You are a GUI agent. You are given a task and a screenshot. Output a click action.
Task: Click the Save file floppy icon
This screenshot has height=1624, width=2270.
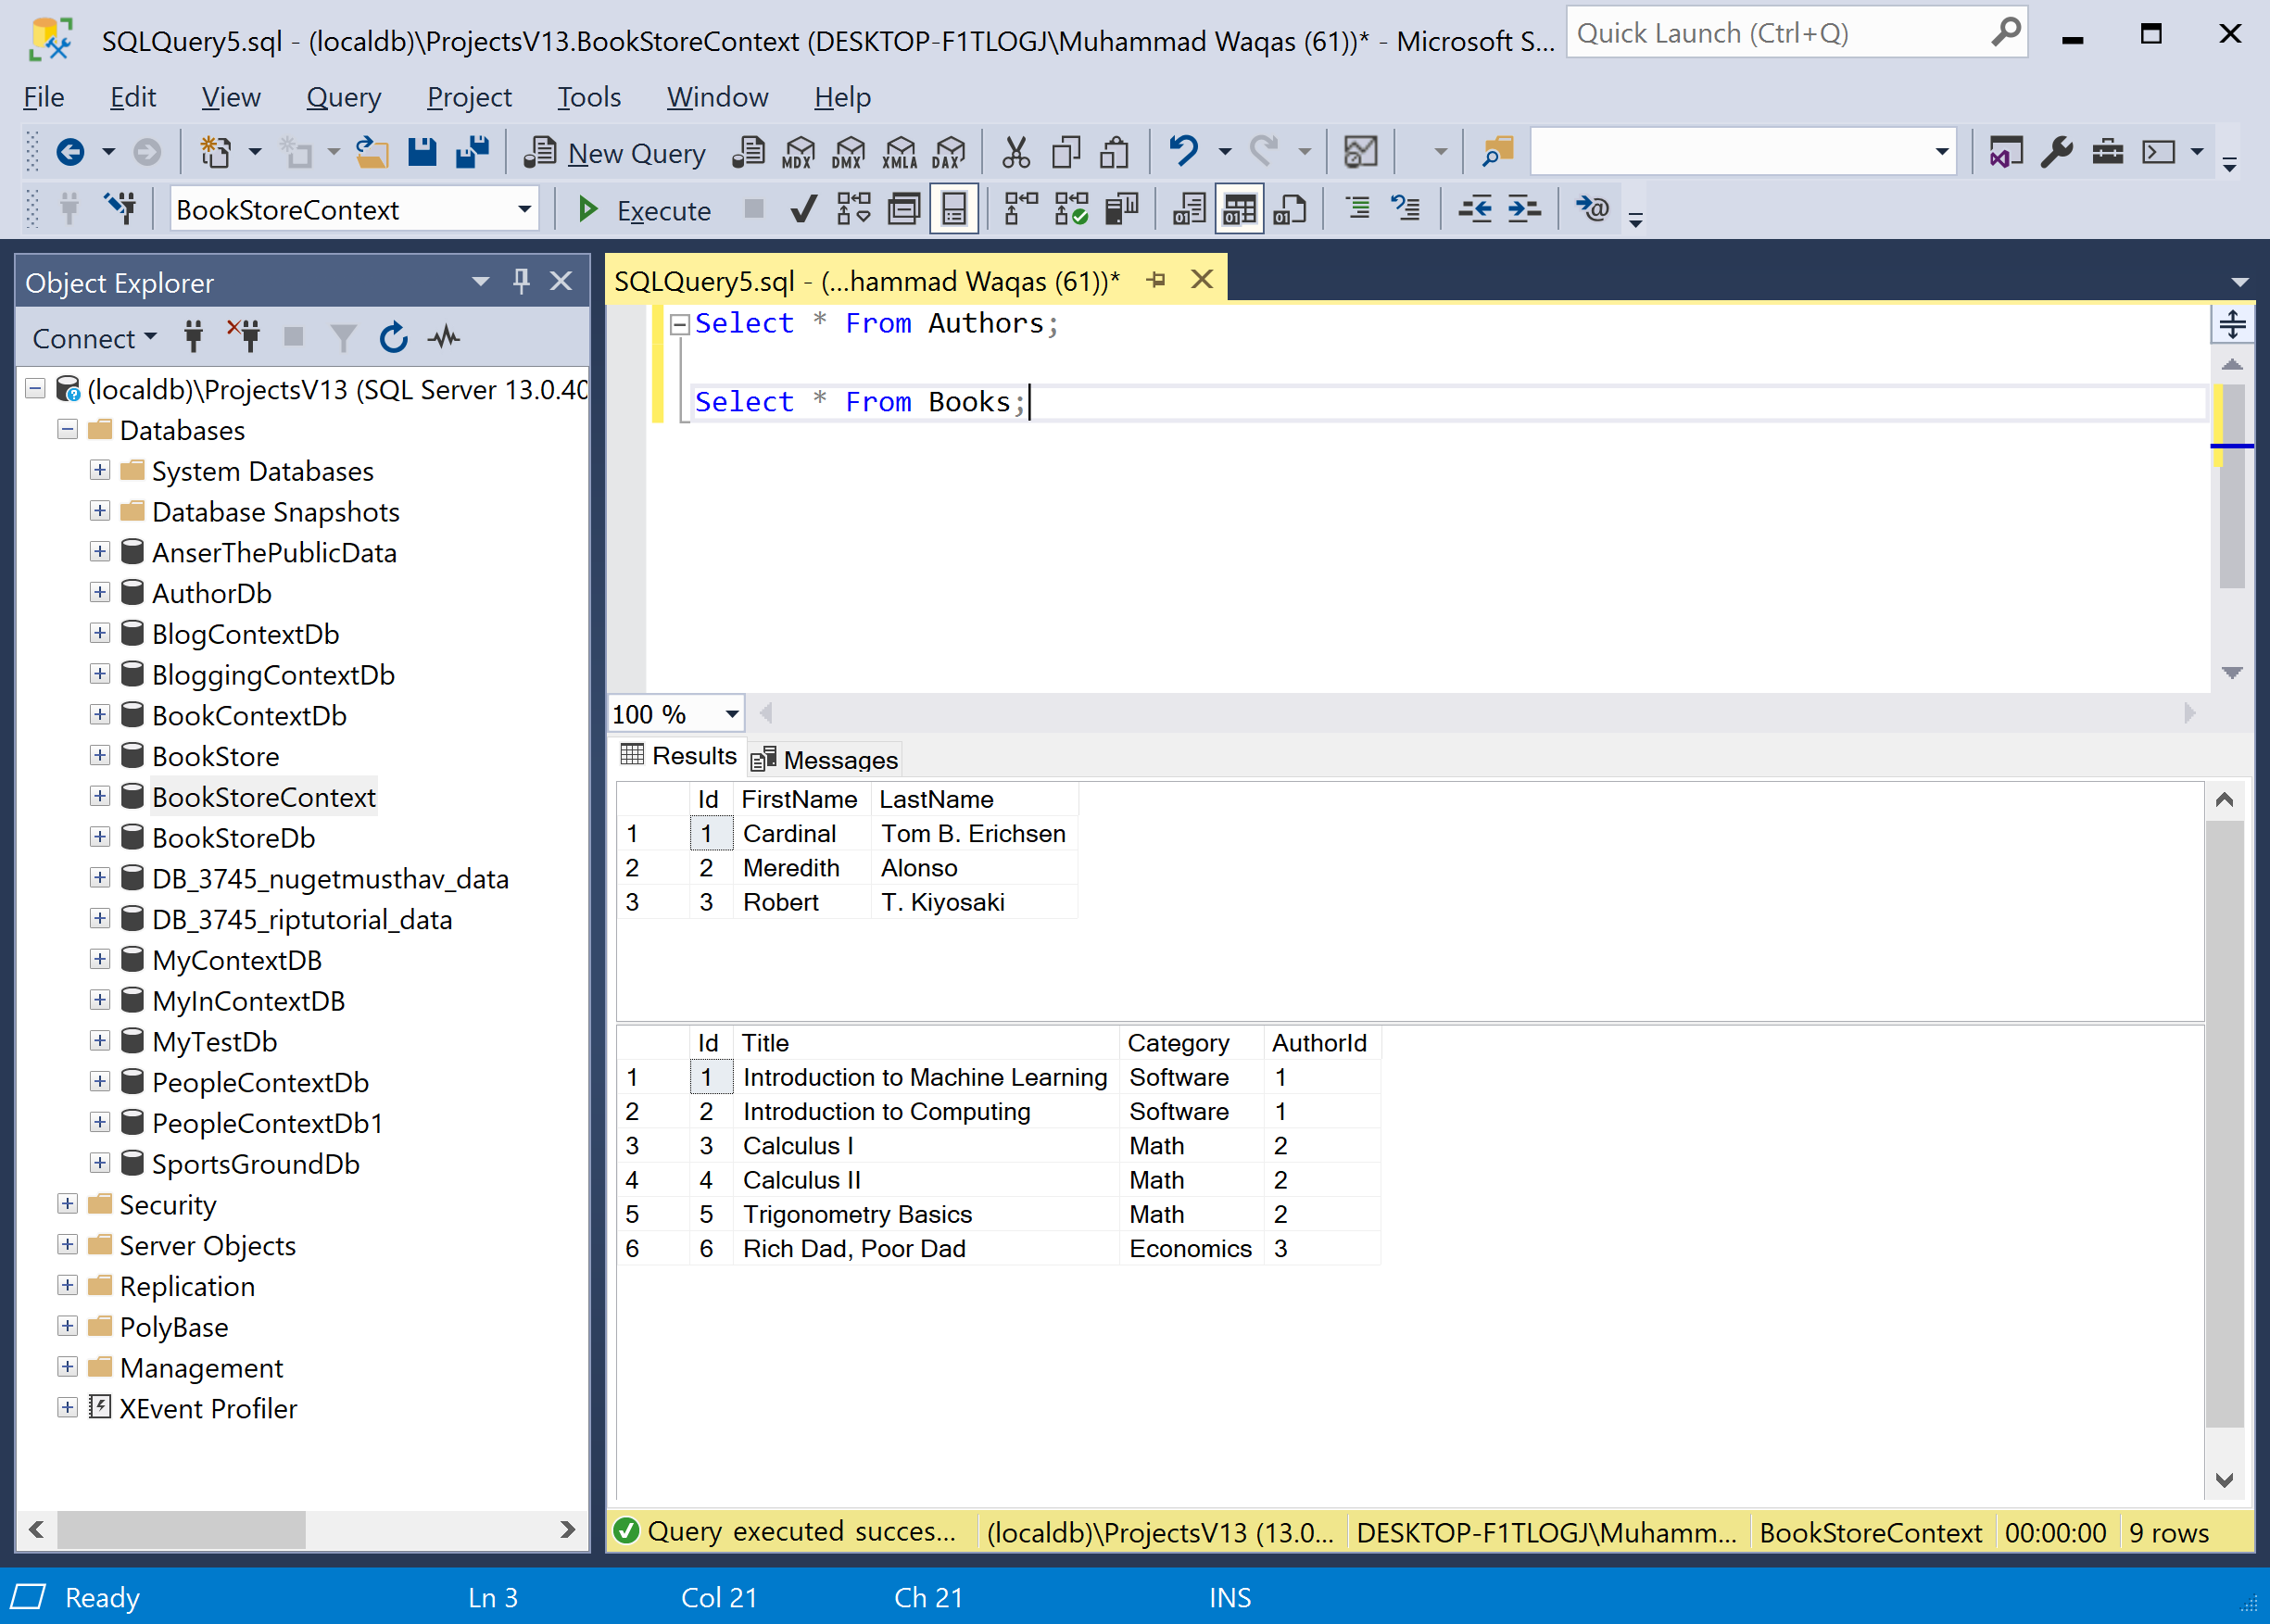pos(422,153)
